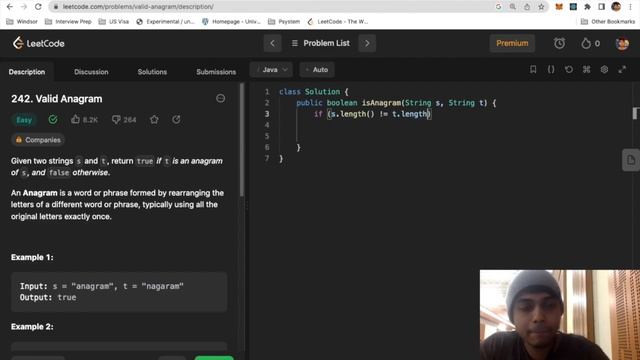
Task: Click the feedback circle icon near title
Action: [220, 98]
